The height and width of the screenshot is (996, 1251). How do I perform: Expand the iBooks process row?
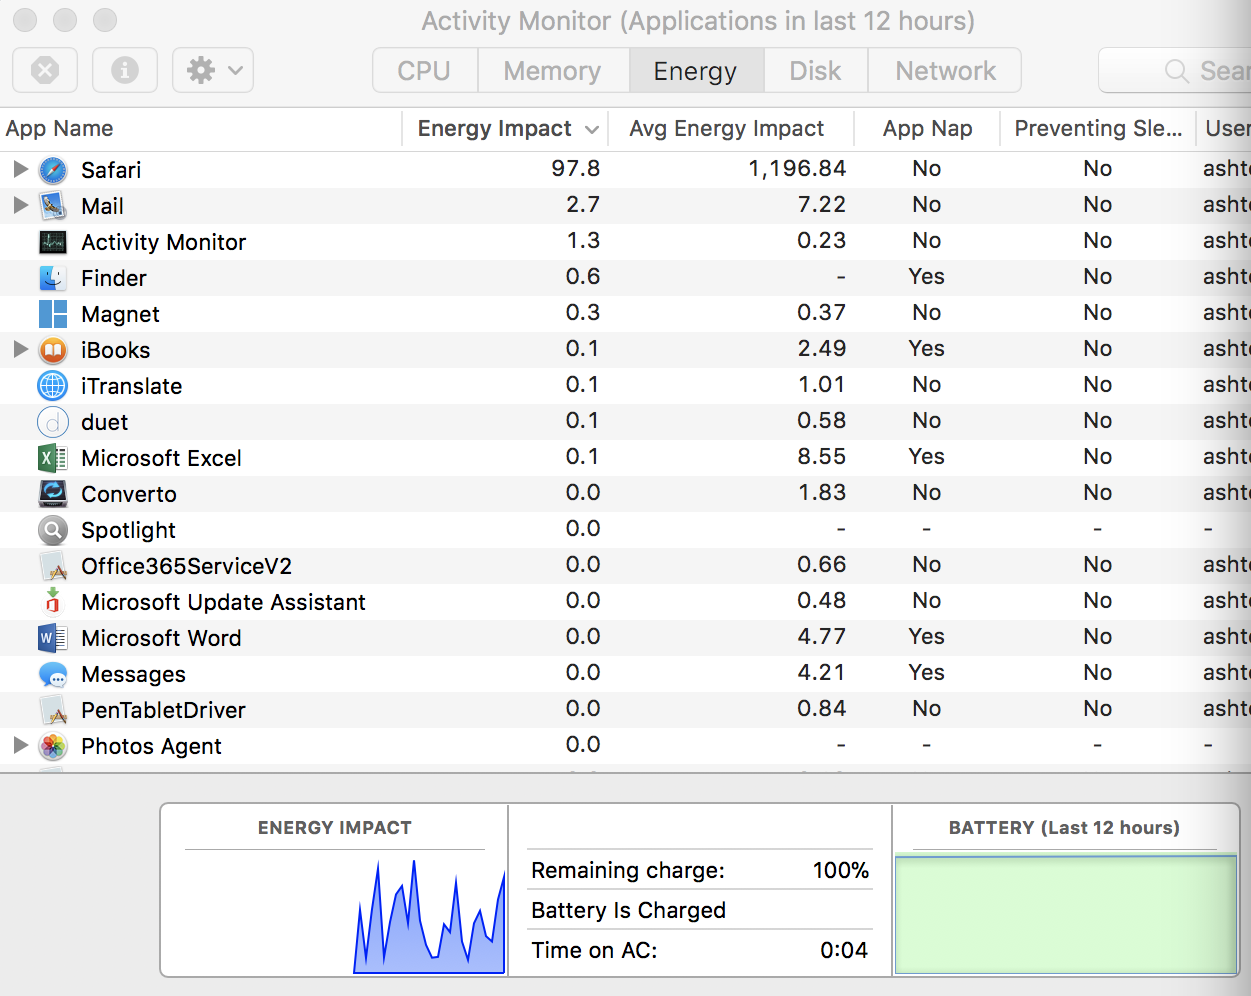pyautogui.click(x=20, y=349)
